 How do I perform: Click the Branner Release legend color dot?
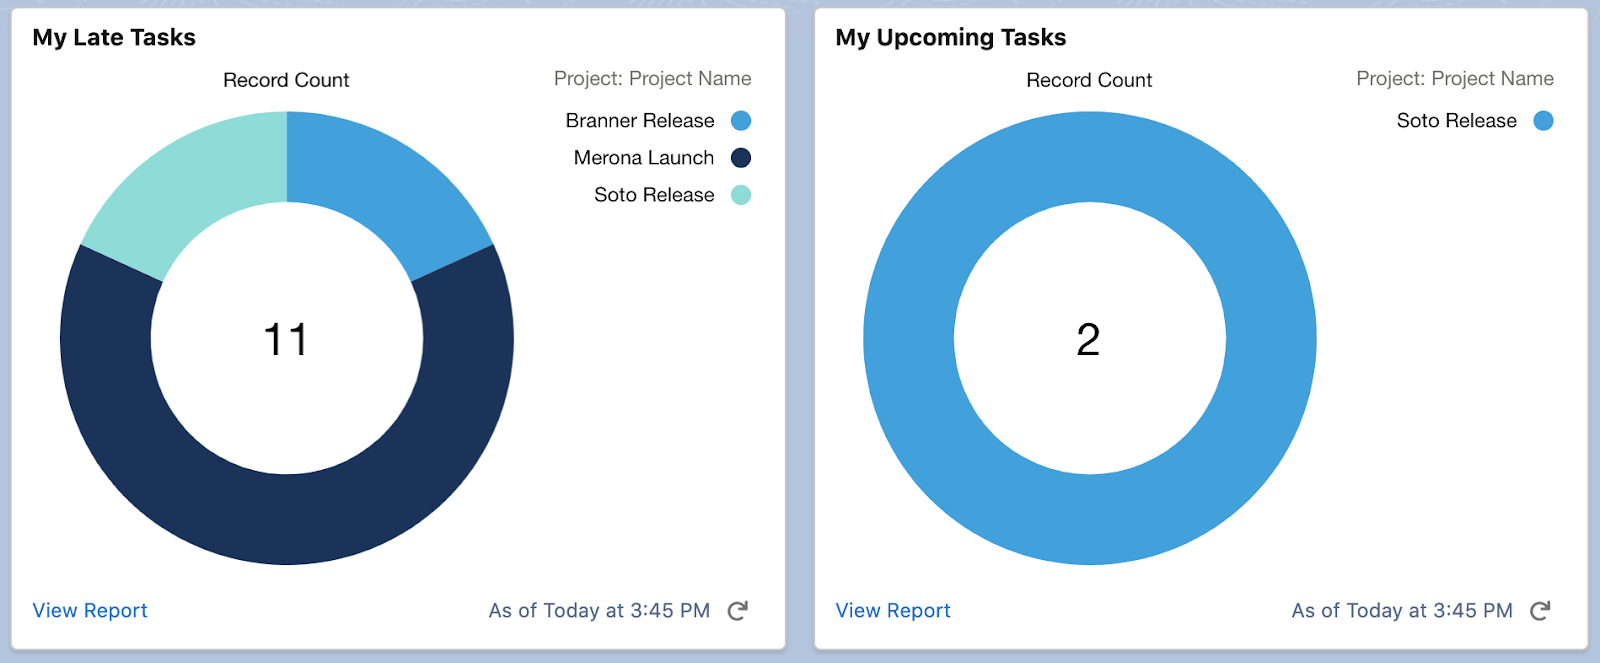coord(741,121)
